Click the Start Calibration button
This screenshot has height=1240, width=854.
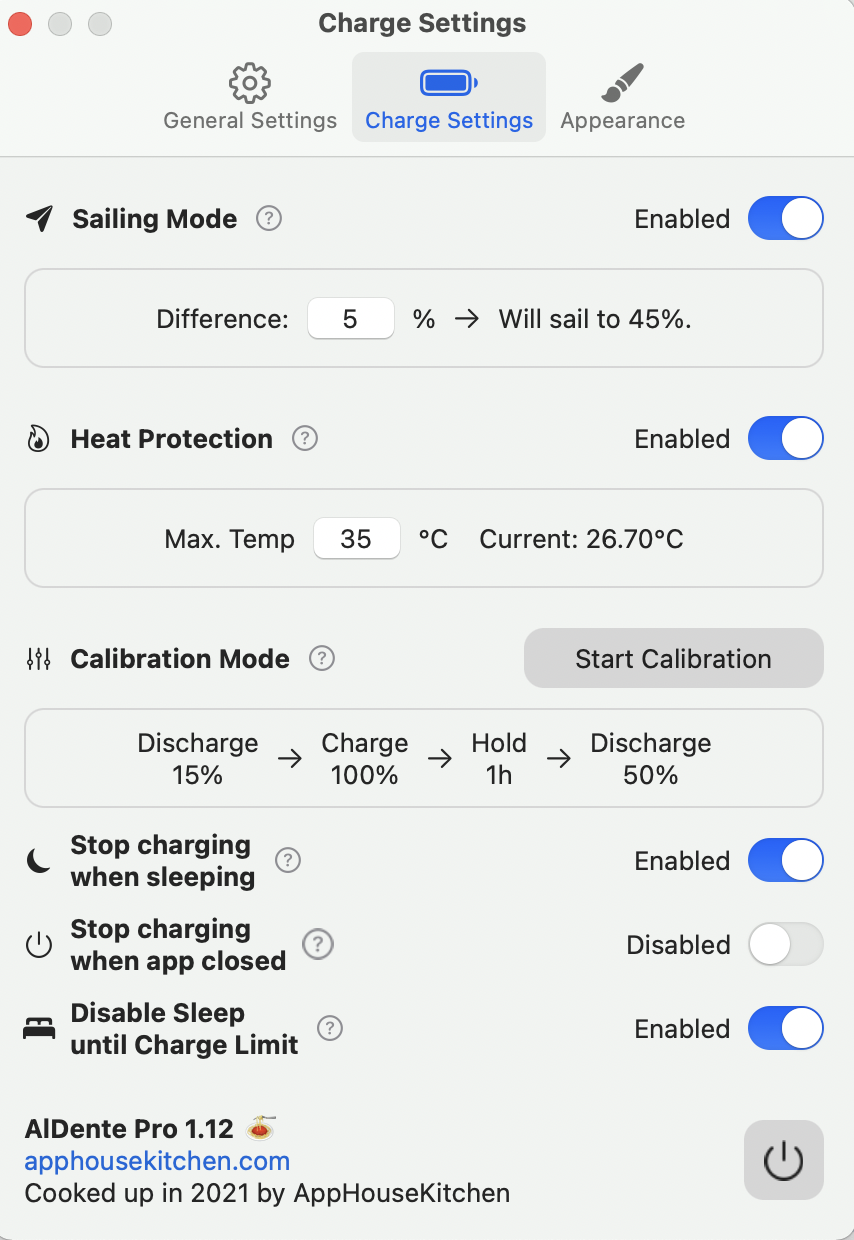click(673, 659)
